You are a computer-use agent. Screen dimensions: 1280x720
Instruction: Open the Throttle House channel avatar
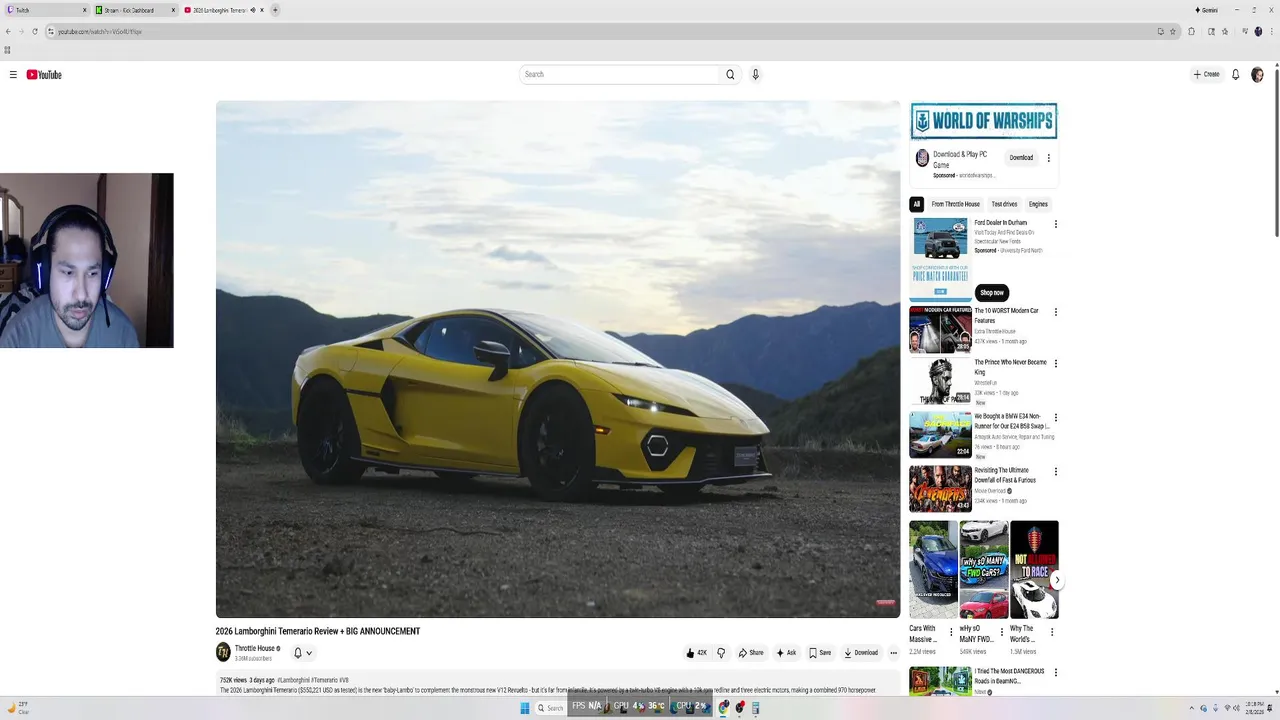[x=223, y=652]
